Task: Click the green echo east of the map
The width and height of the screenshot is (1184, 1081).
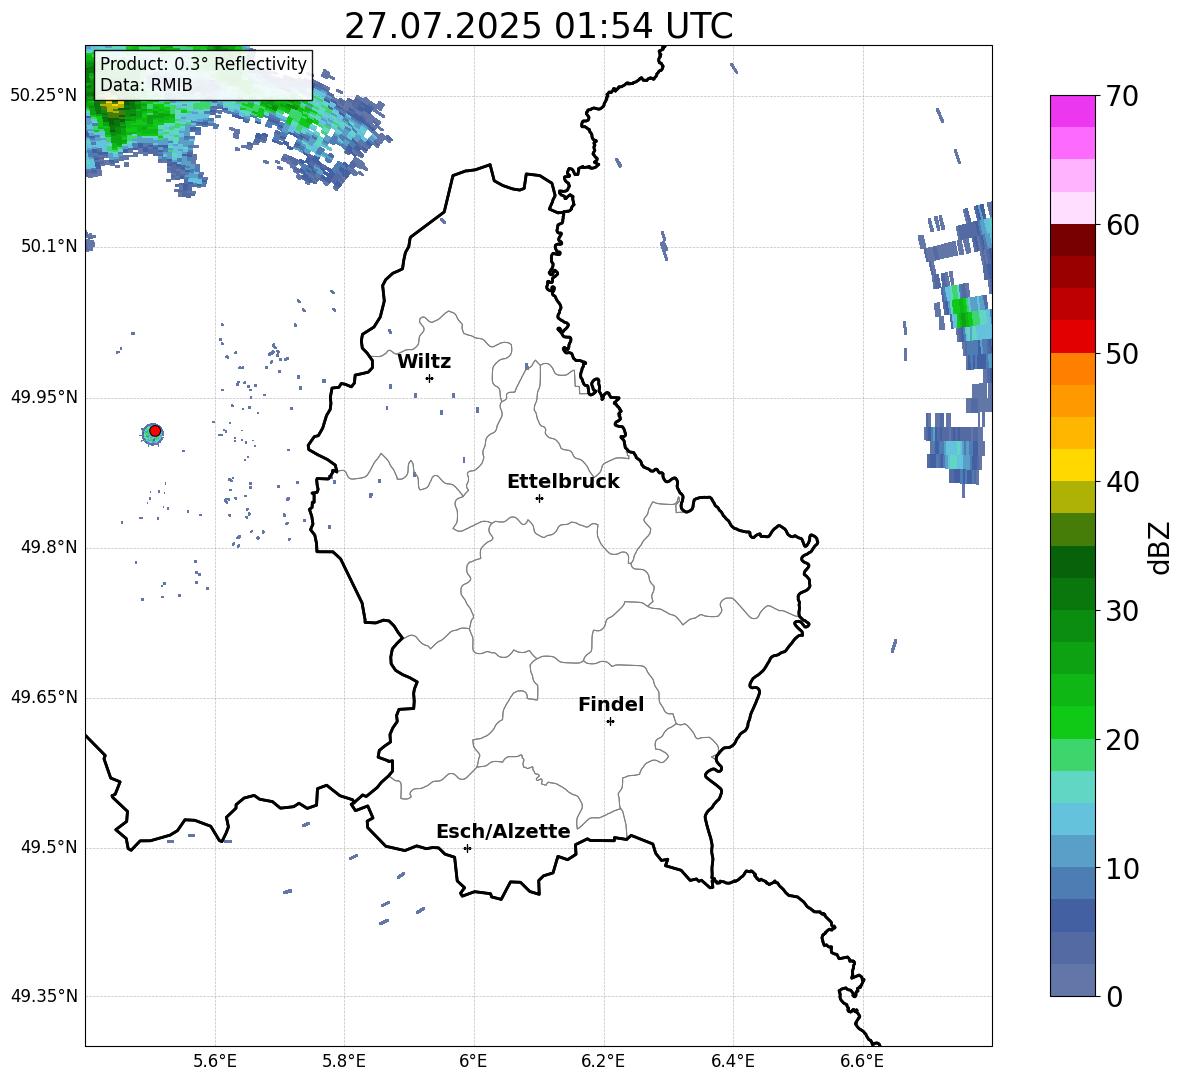Action: pos(963,310)
